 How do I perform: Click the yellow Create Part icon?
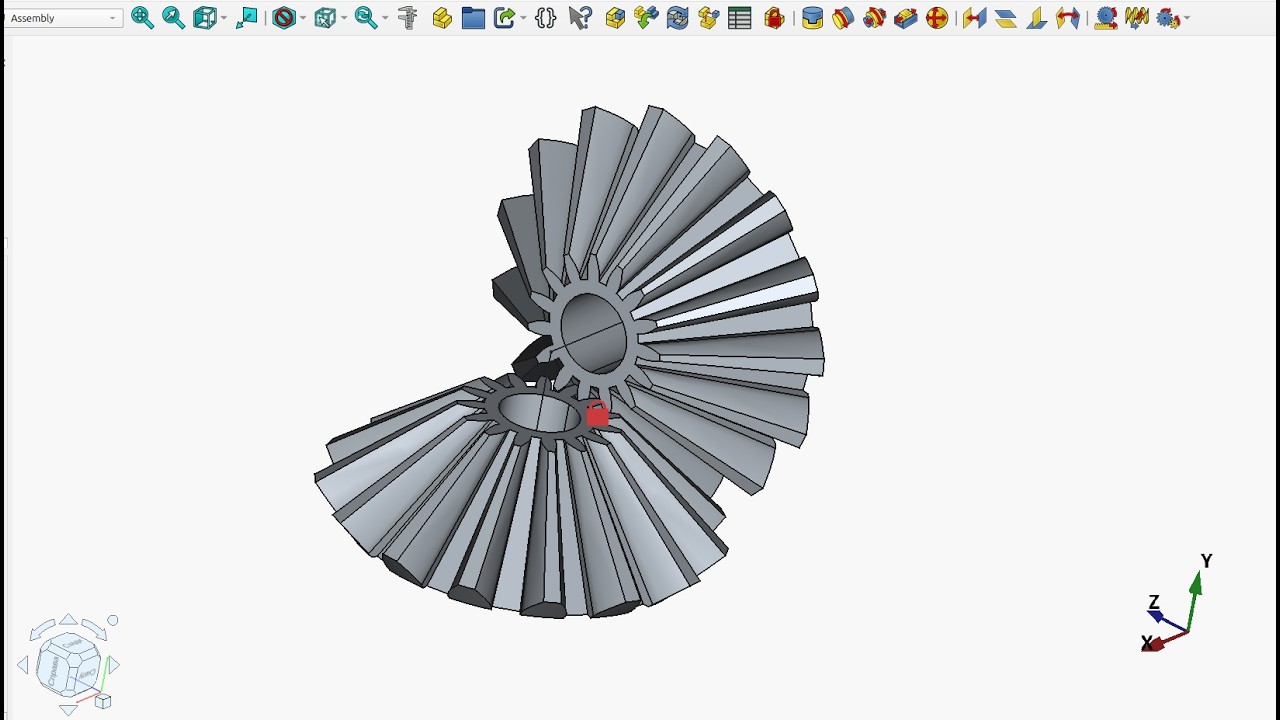442,18
